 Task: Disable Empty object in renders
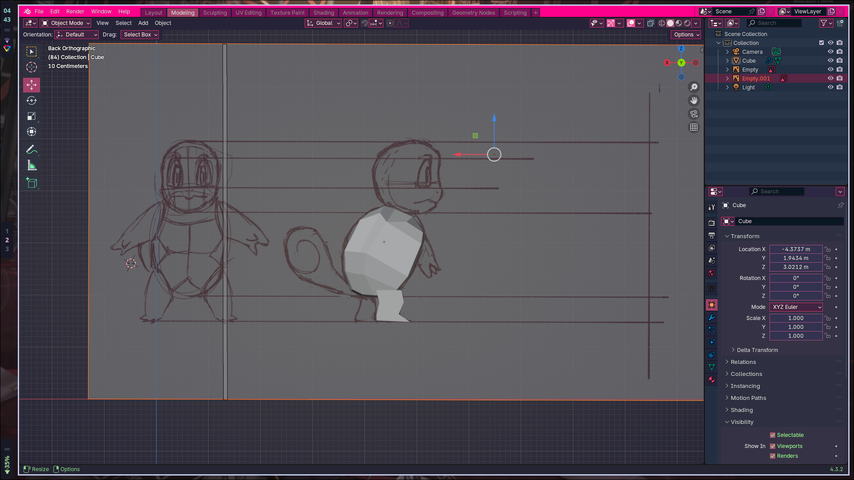[x=840, y=69]
